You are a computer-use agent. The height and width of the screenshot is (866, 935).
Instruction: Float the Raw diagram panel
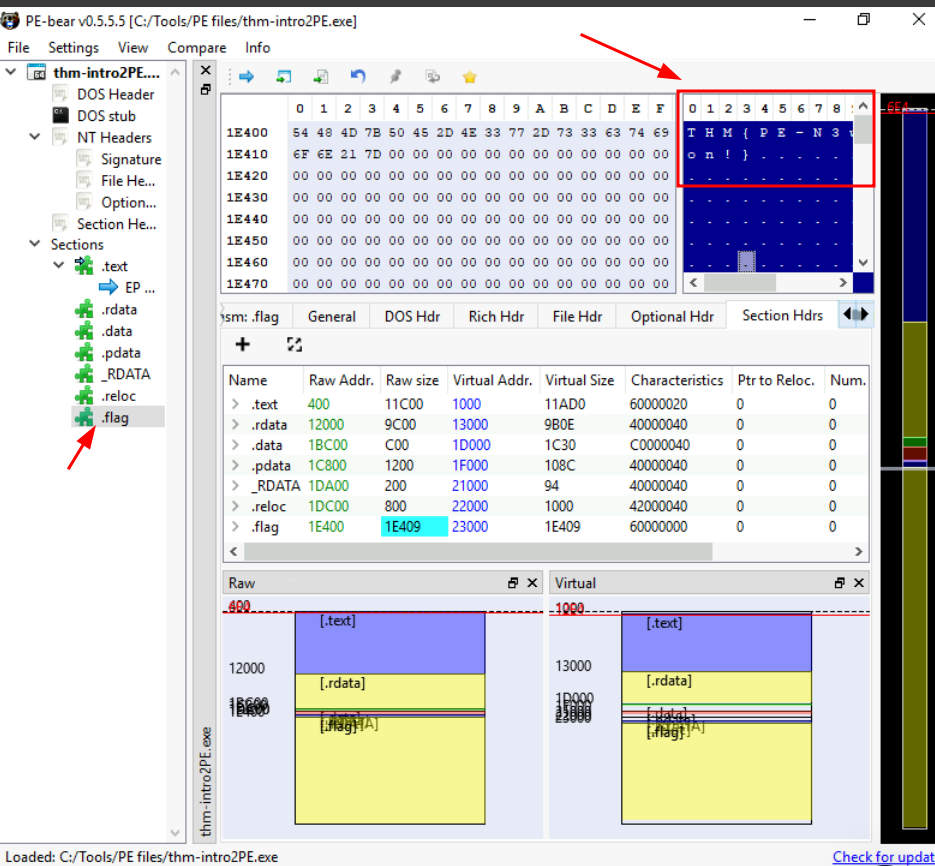coord(513,583)
